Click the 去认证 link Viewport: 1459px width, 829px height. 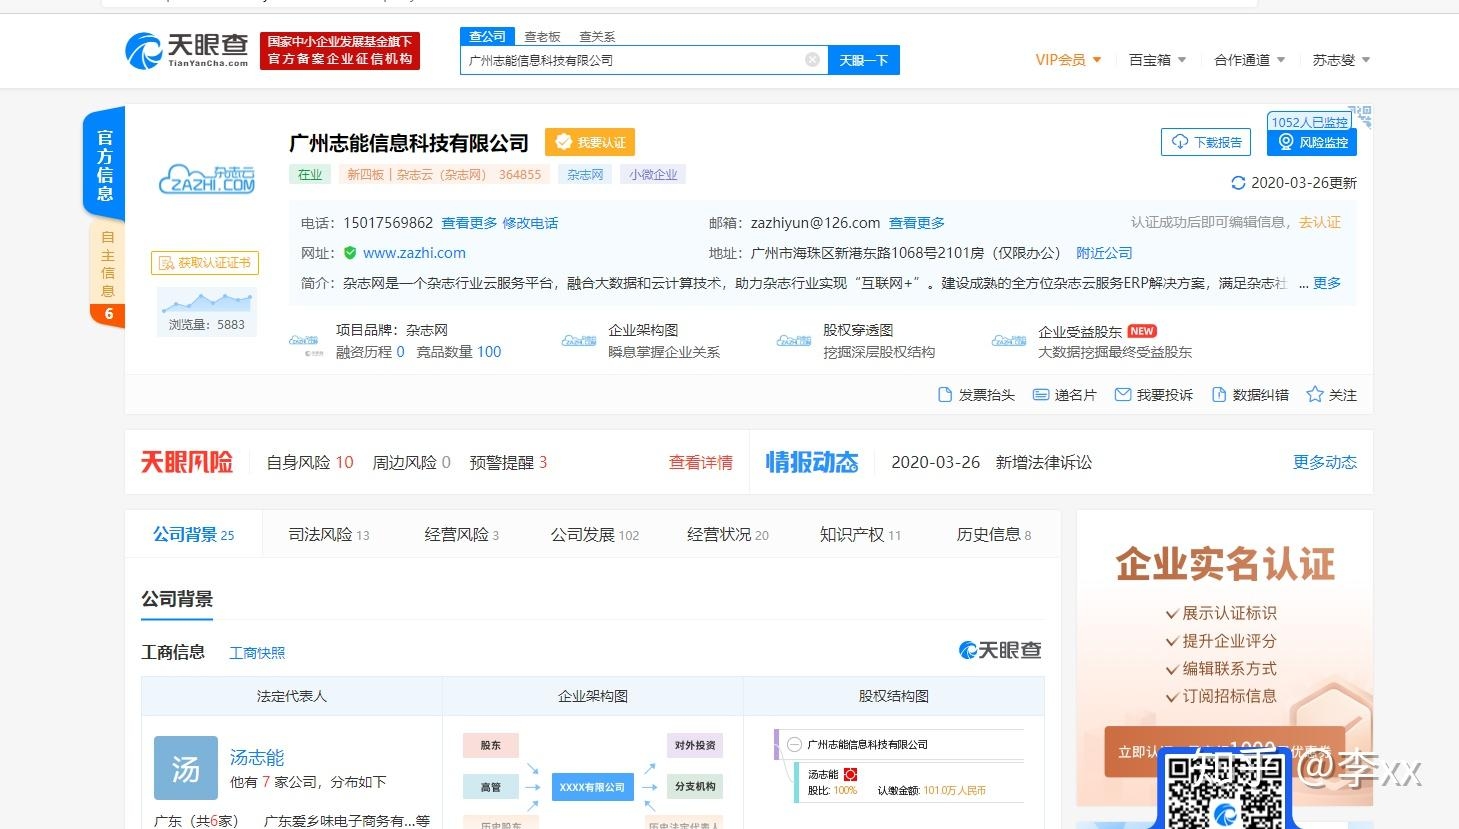click(1320, 222)
